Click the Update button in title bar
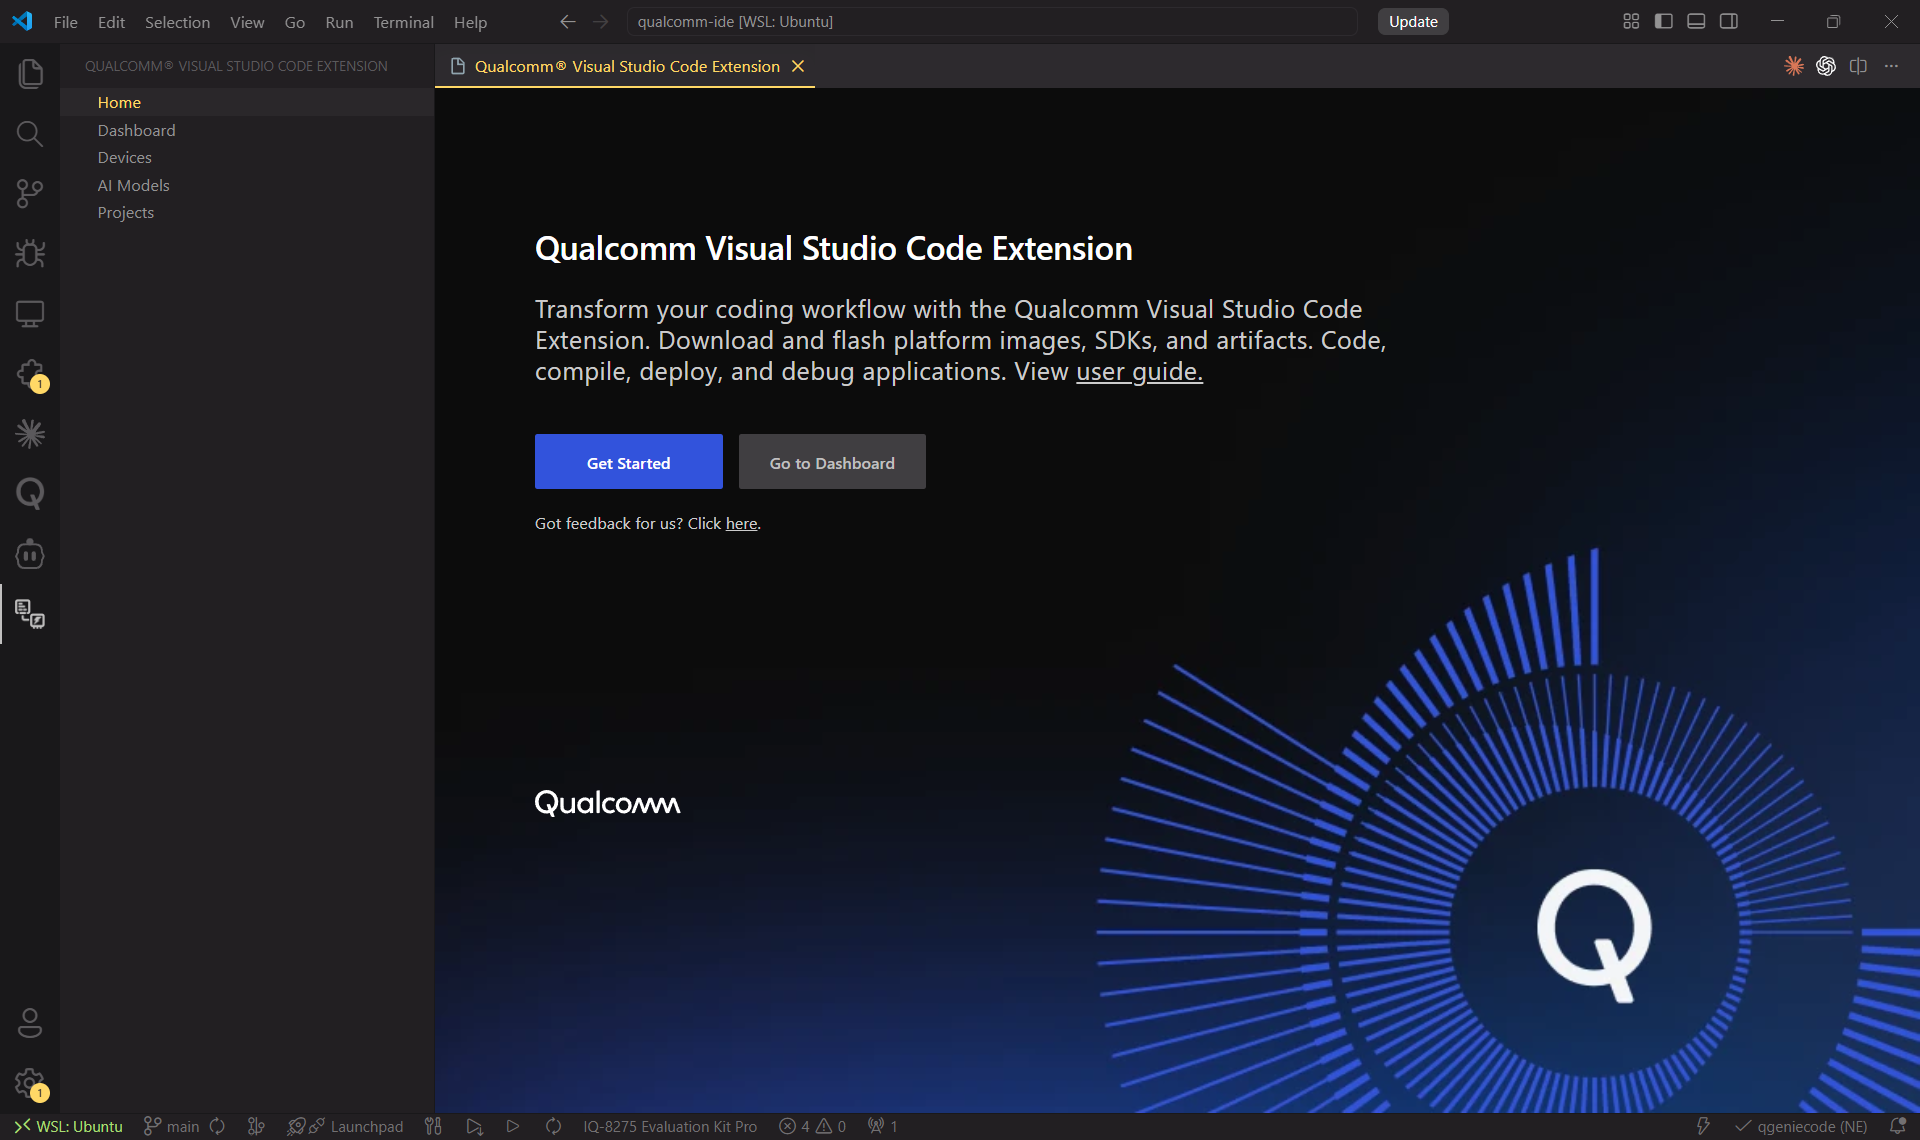This screenshot has height=1140, width=1920. click(x=1413, y=21)
